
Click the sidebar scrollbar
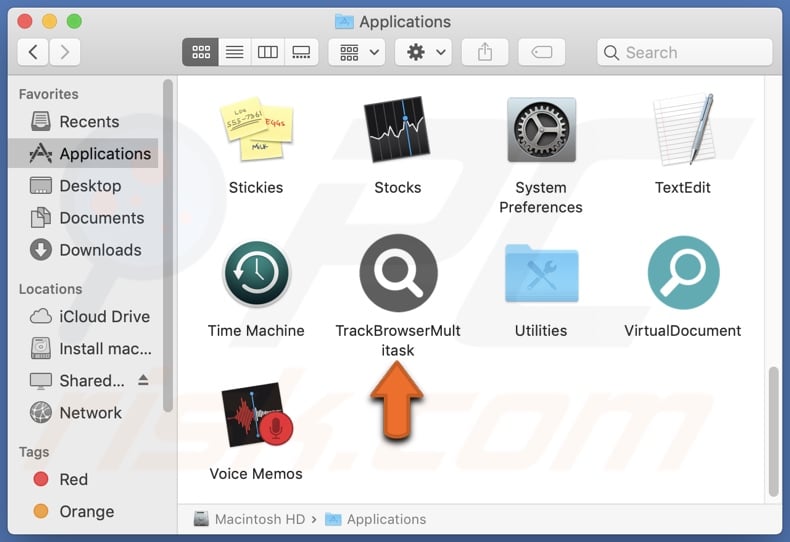168,245
